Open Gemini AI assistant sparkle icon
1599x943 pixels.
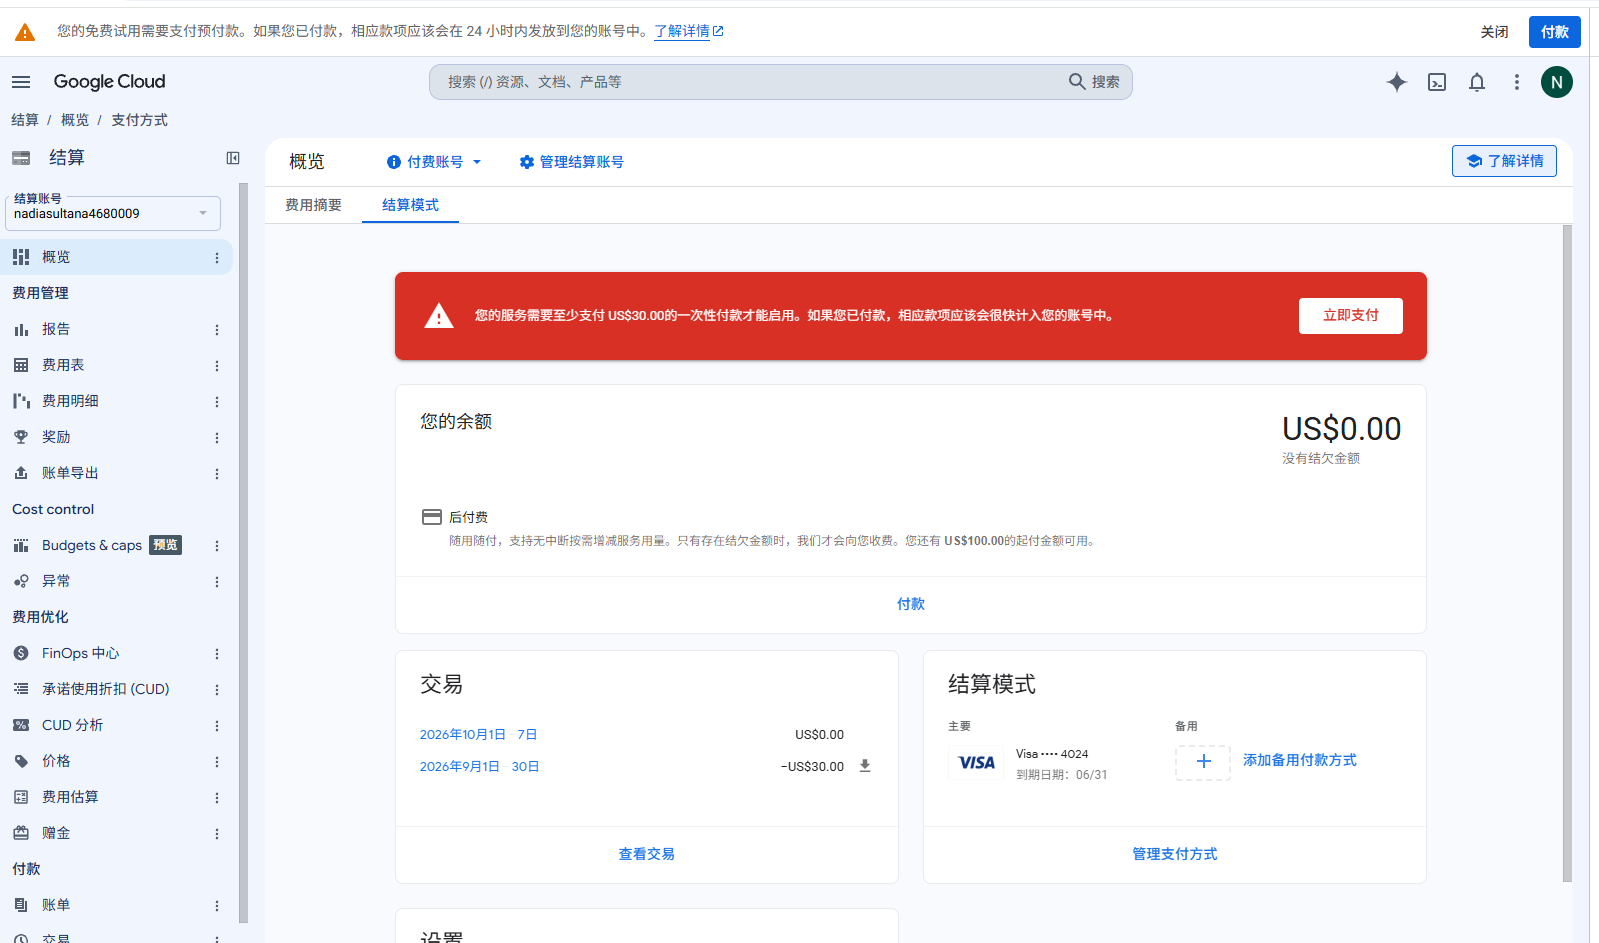(1397, 82)
